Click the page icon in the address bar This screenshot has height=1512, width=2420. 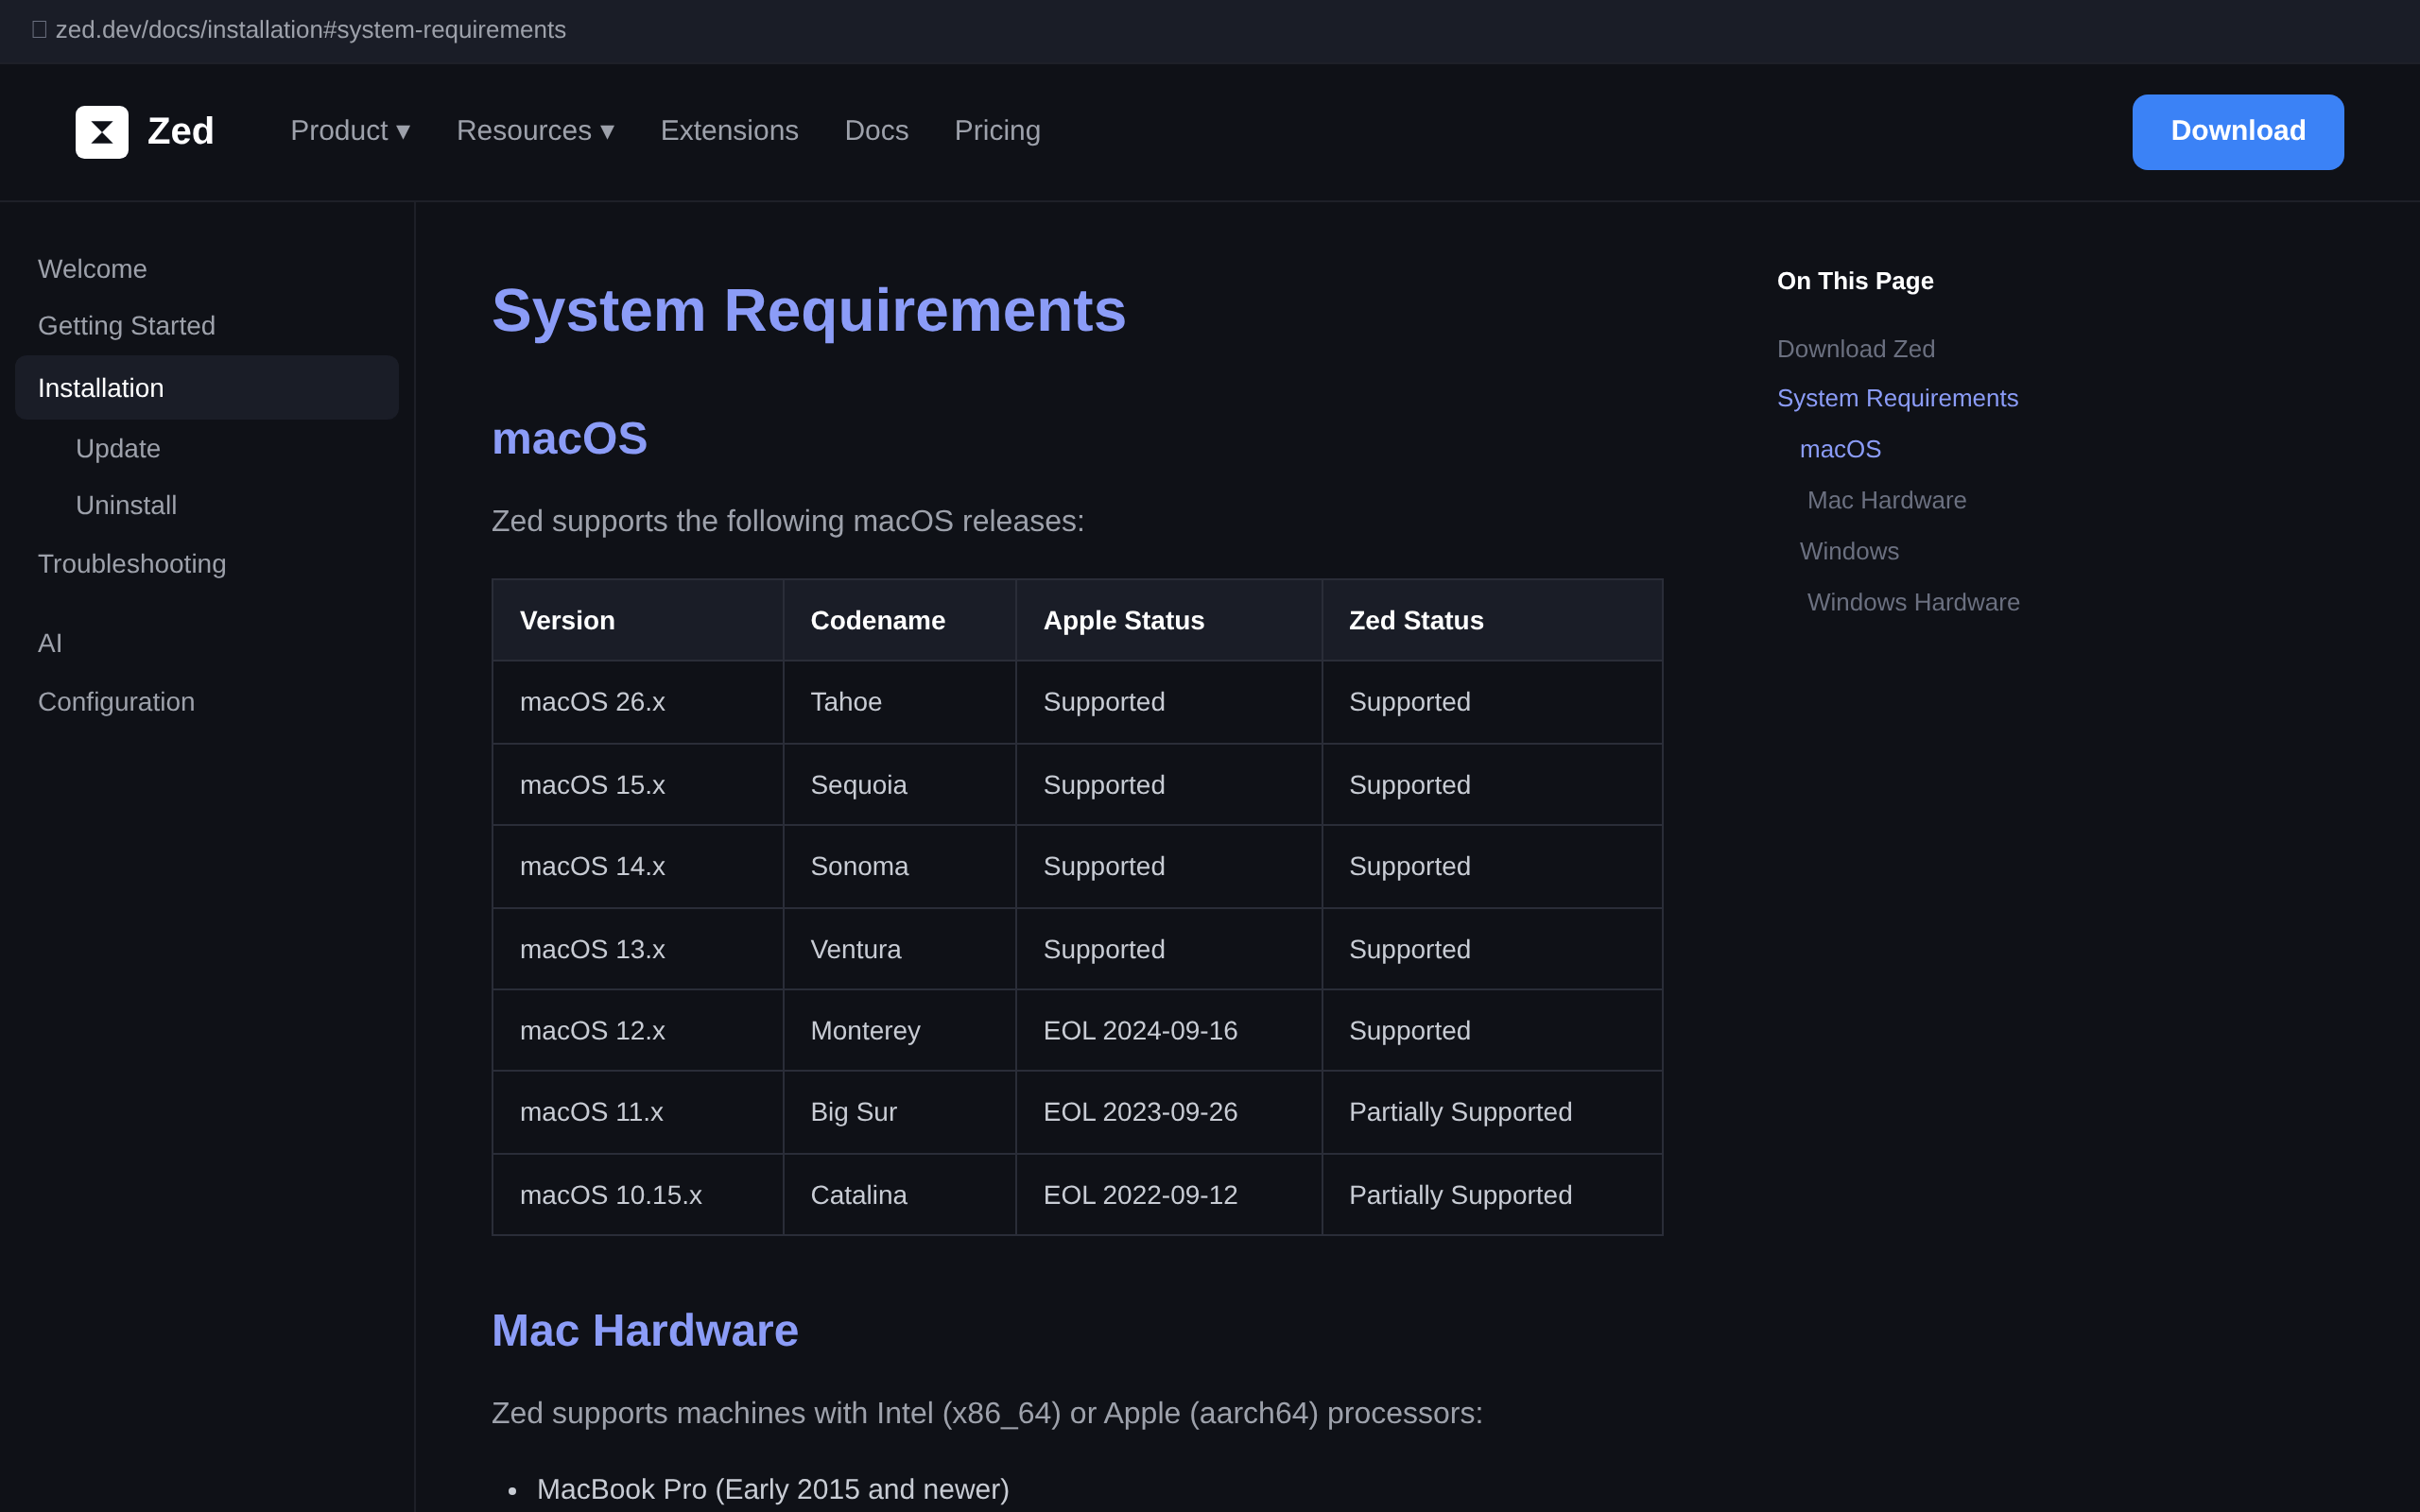39,30
